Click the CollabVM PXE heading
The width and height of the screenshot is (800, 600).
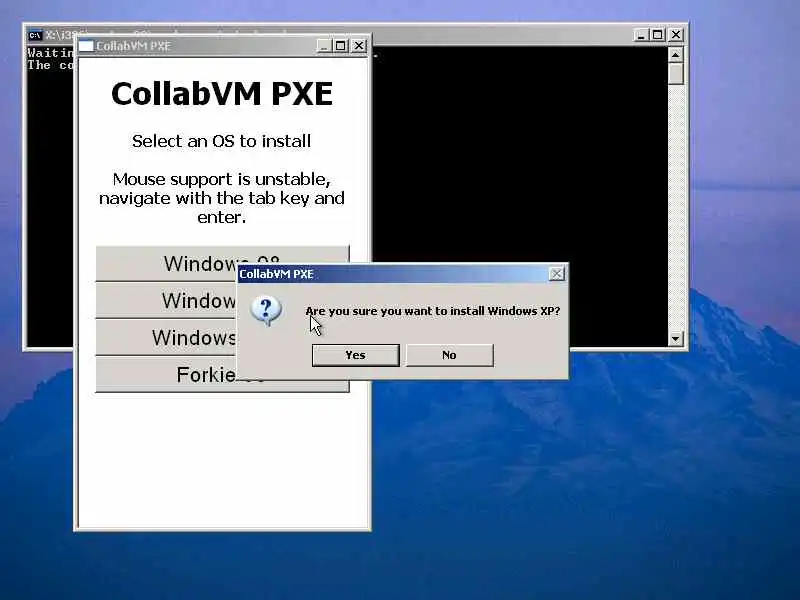(x=222, y=93)
